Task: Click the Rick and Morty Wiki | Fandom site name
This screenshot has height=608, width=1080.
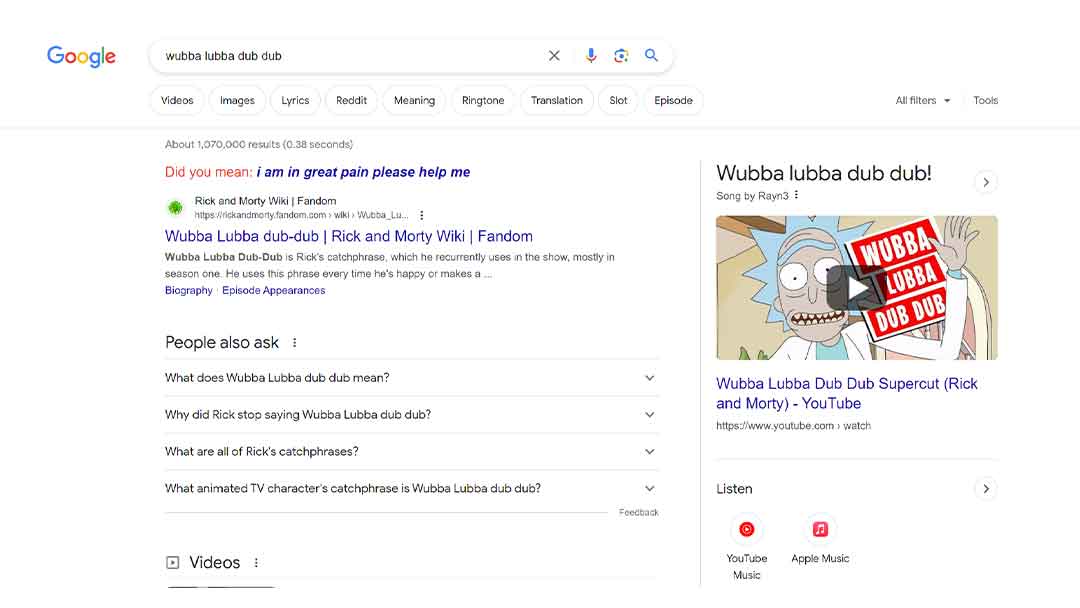Action: point(265,201)
